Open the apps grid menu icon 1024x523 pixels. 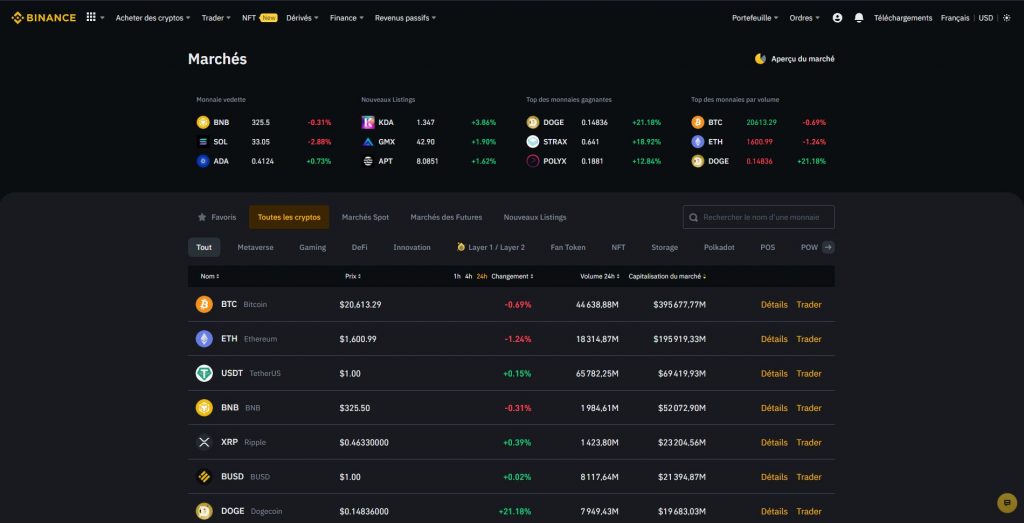[x=91, y=18]
